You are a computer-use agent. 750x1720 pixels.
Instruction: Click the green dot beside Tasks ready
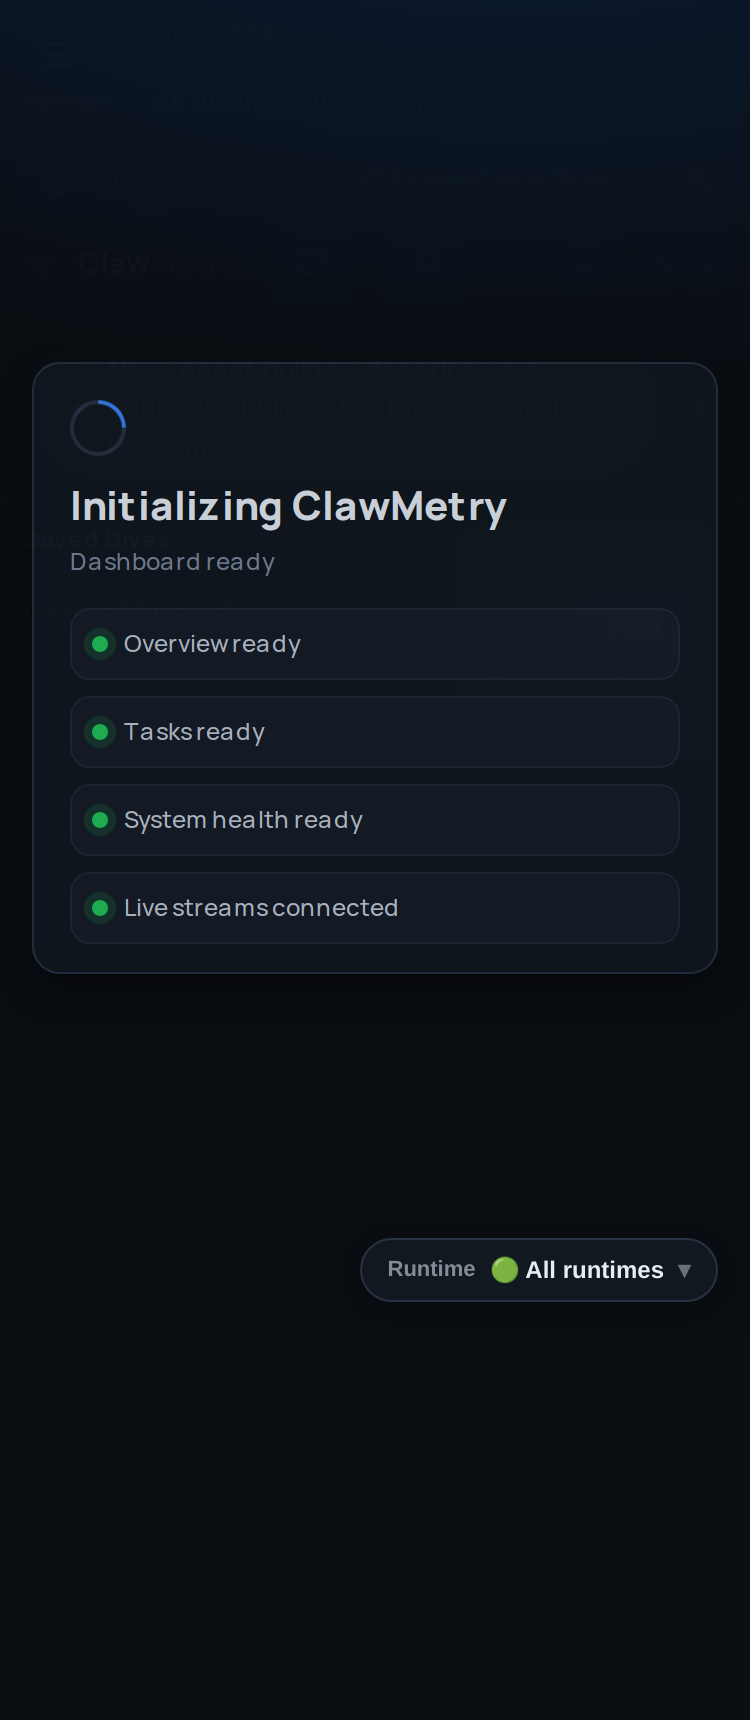click(x=100, y=732)
